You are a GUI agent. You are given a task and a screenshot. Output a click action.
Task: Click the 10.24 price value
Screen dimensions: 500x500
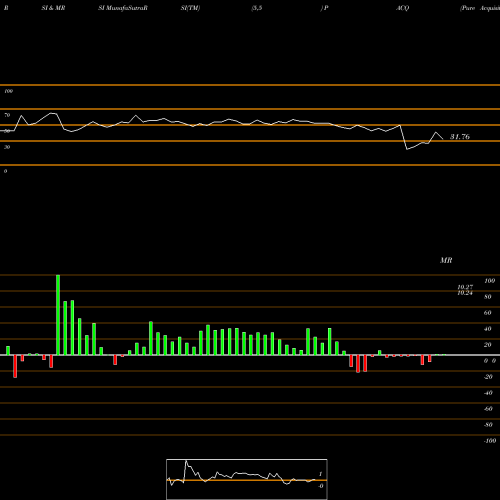coord(465,293)
